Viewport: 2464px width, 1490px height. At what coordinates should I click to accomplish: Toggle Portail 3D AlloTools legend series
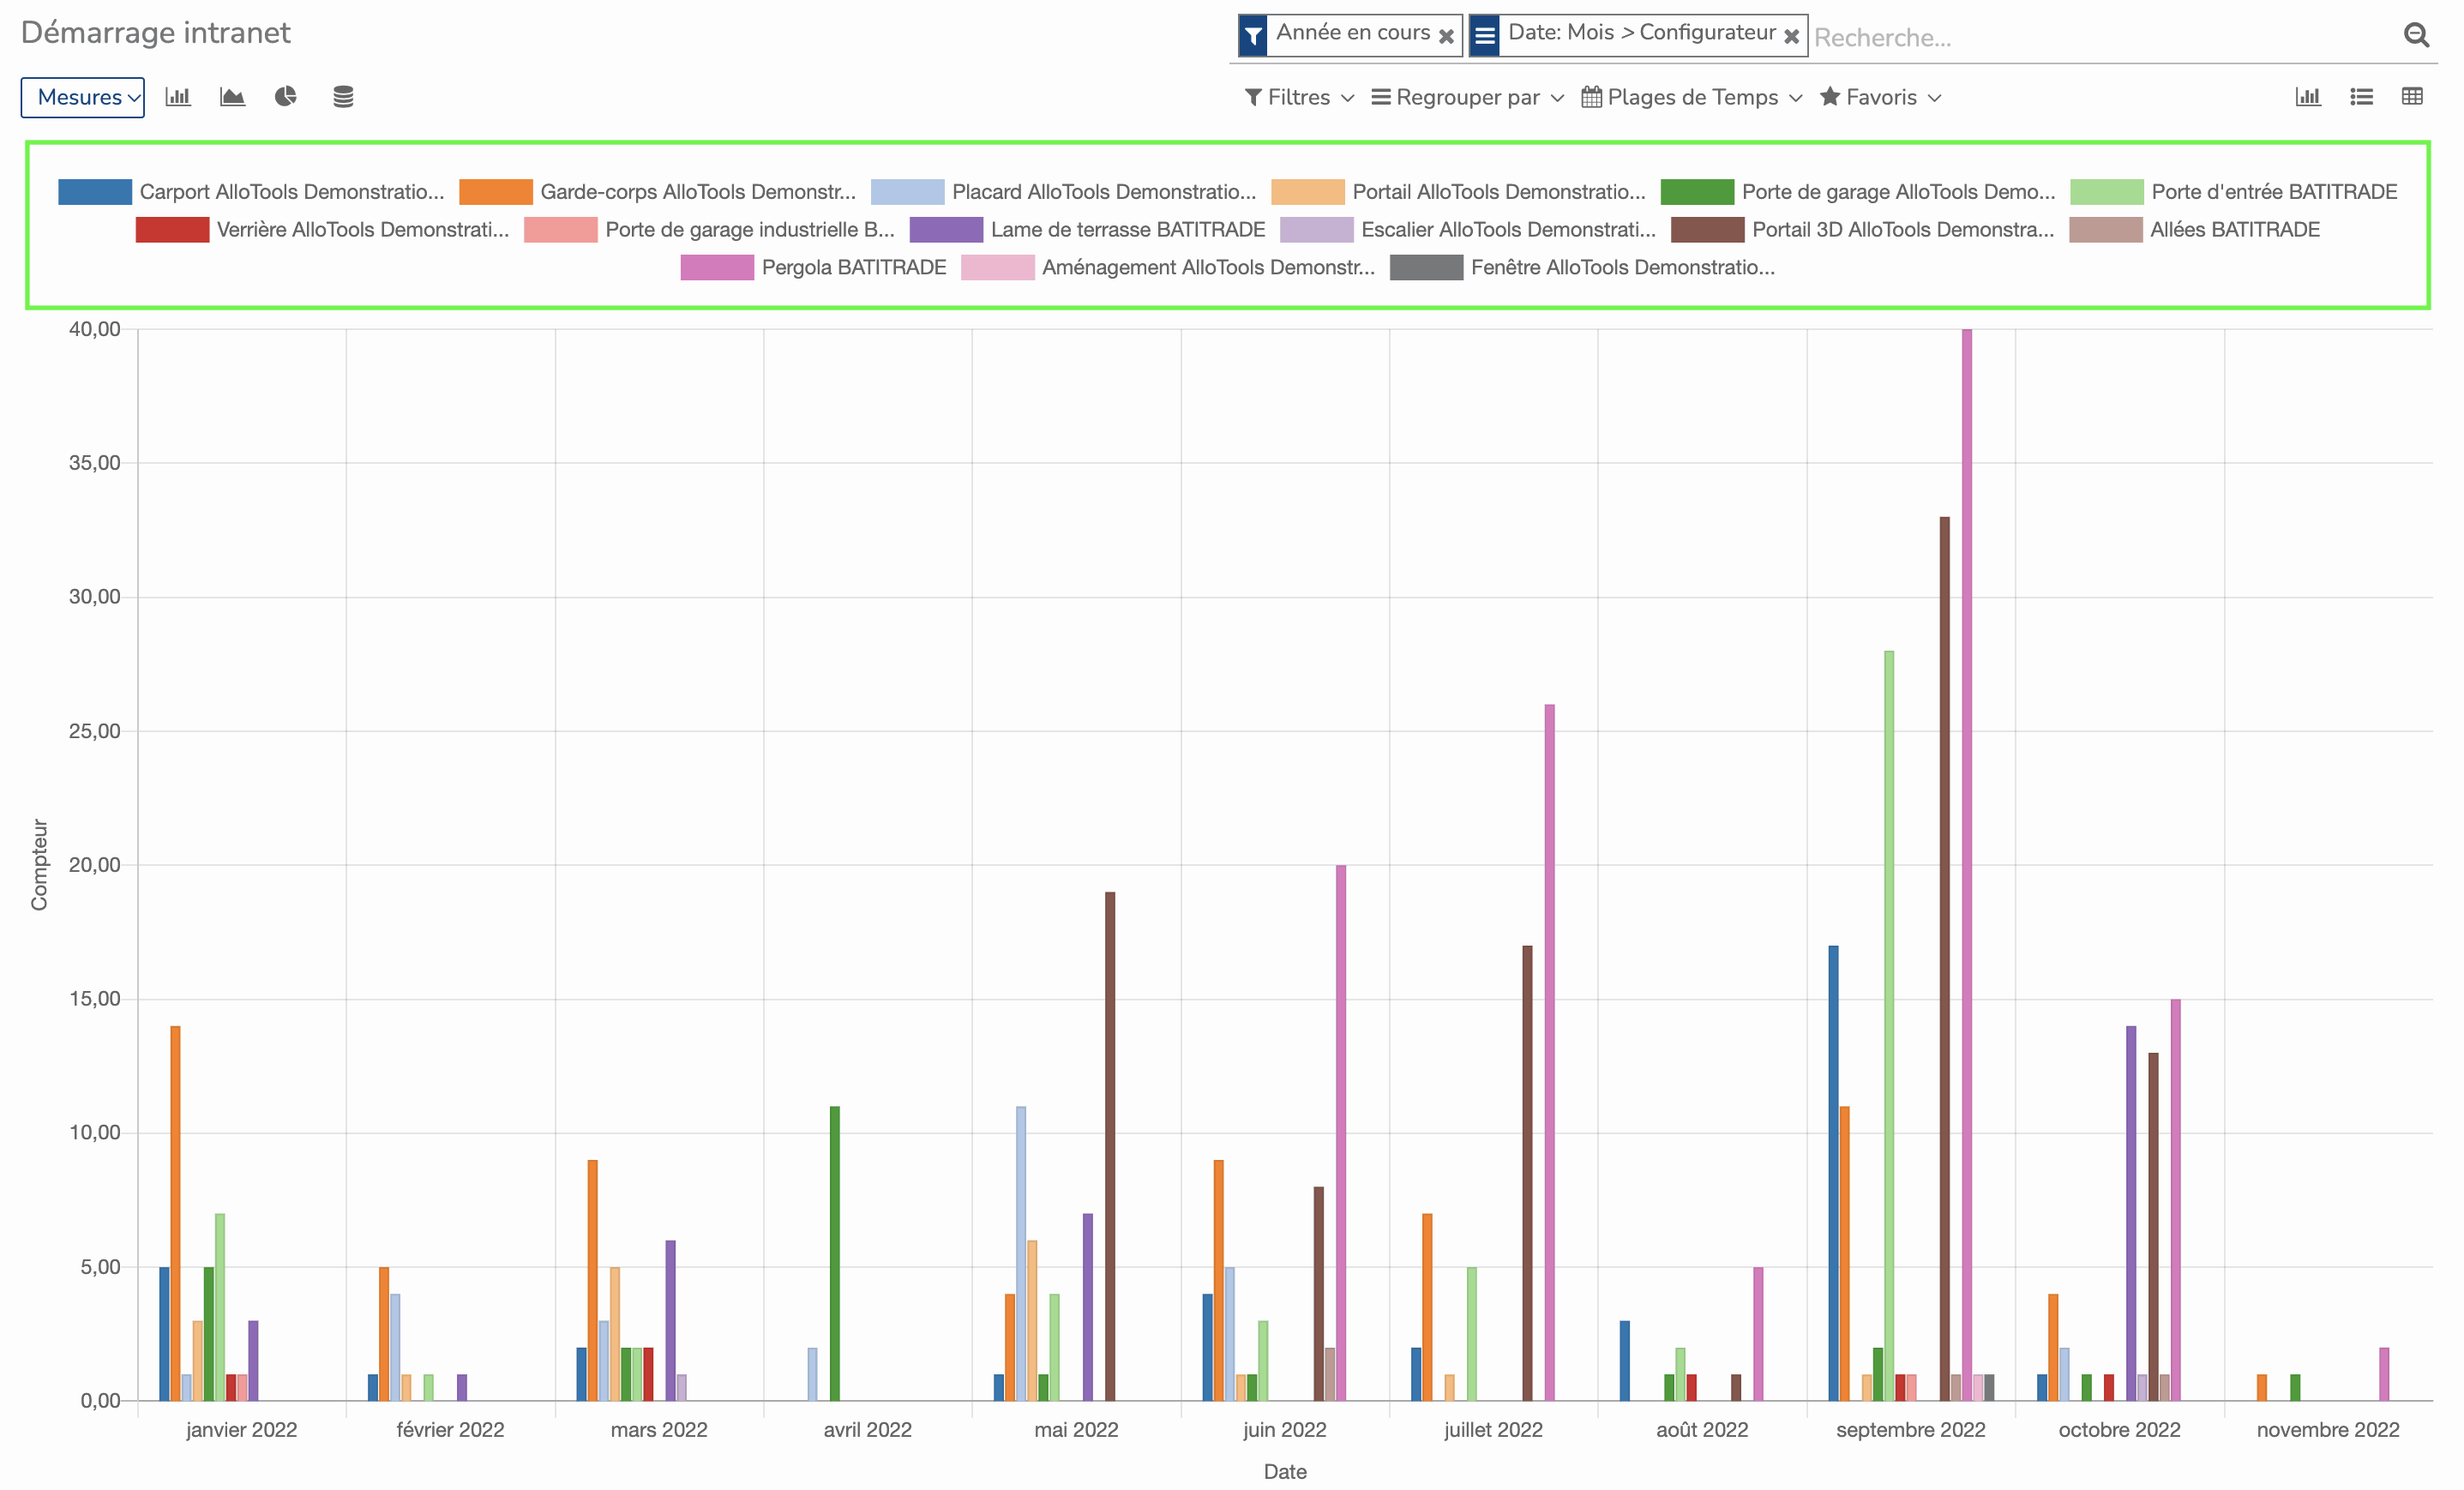pyautogui.click(x=1863, y=230)
